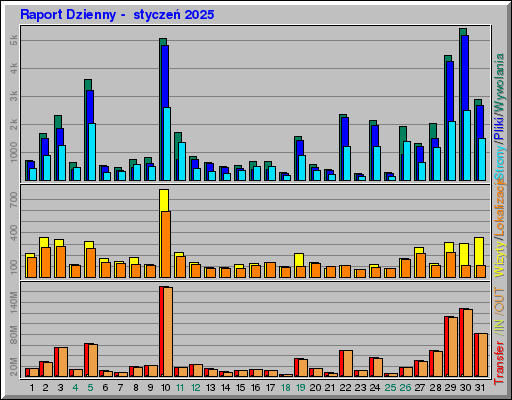Click day label 1 on the x-axis
This screenshot has width=512, height=400.
click(x=32, y=388)
